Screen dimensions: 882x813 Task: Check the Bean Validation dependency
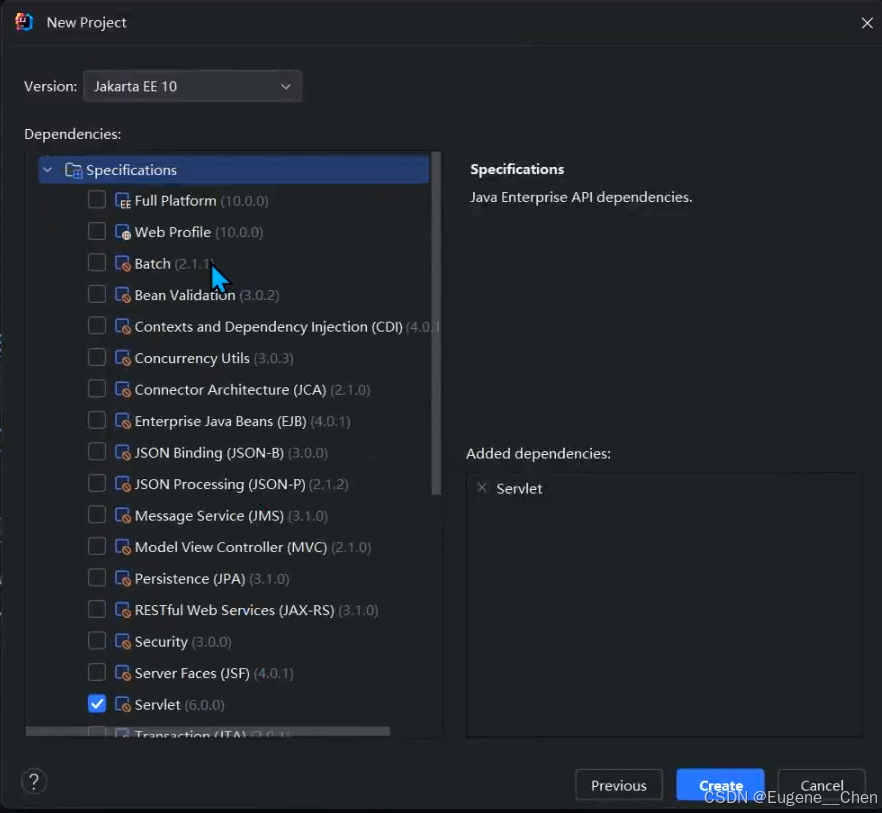point(97,294)
